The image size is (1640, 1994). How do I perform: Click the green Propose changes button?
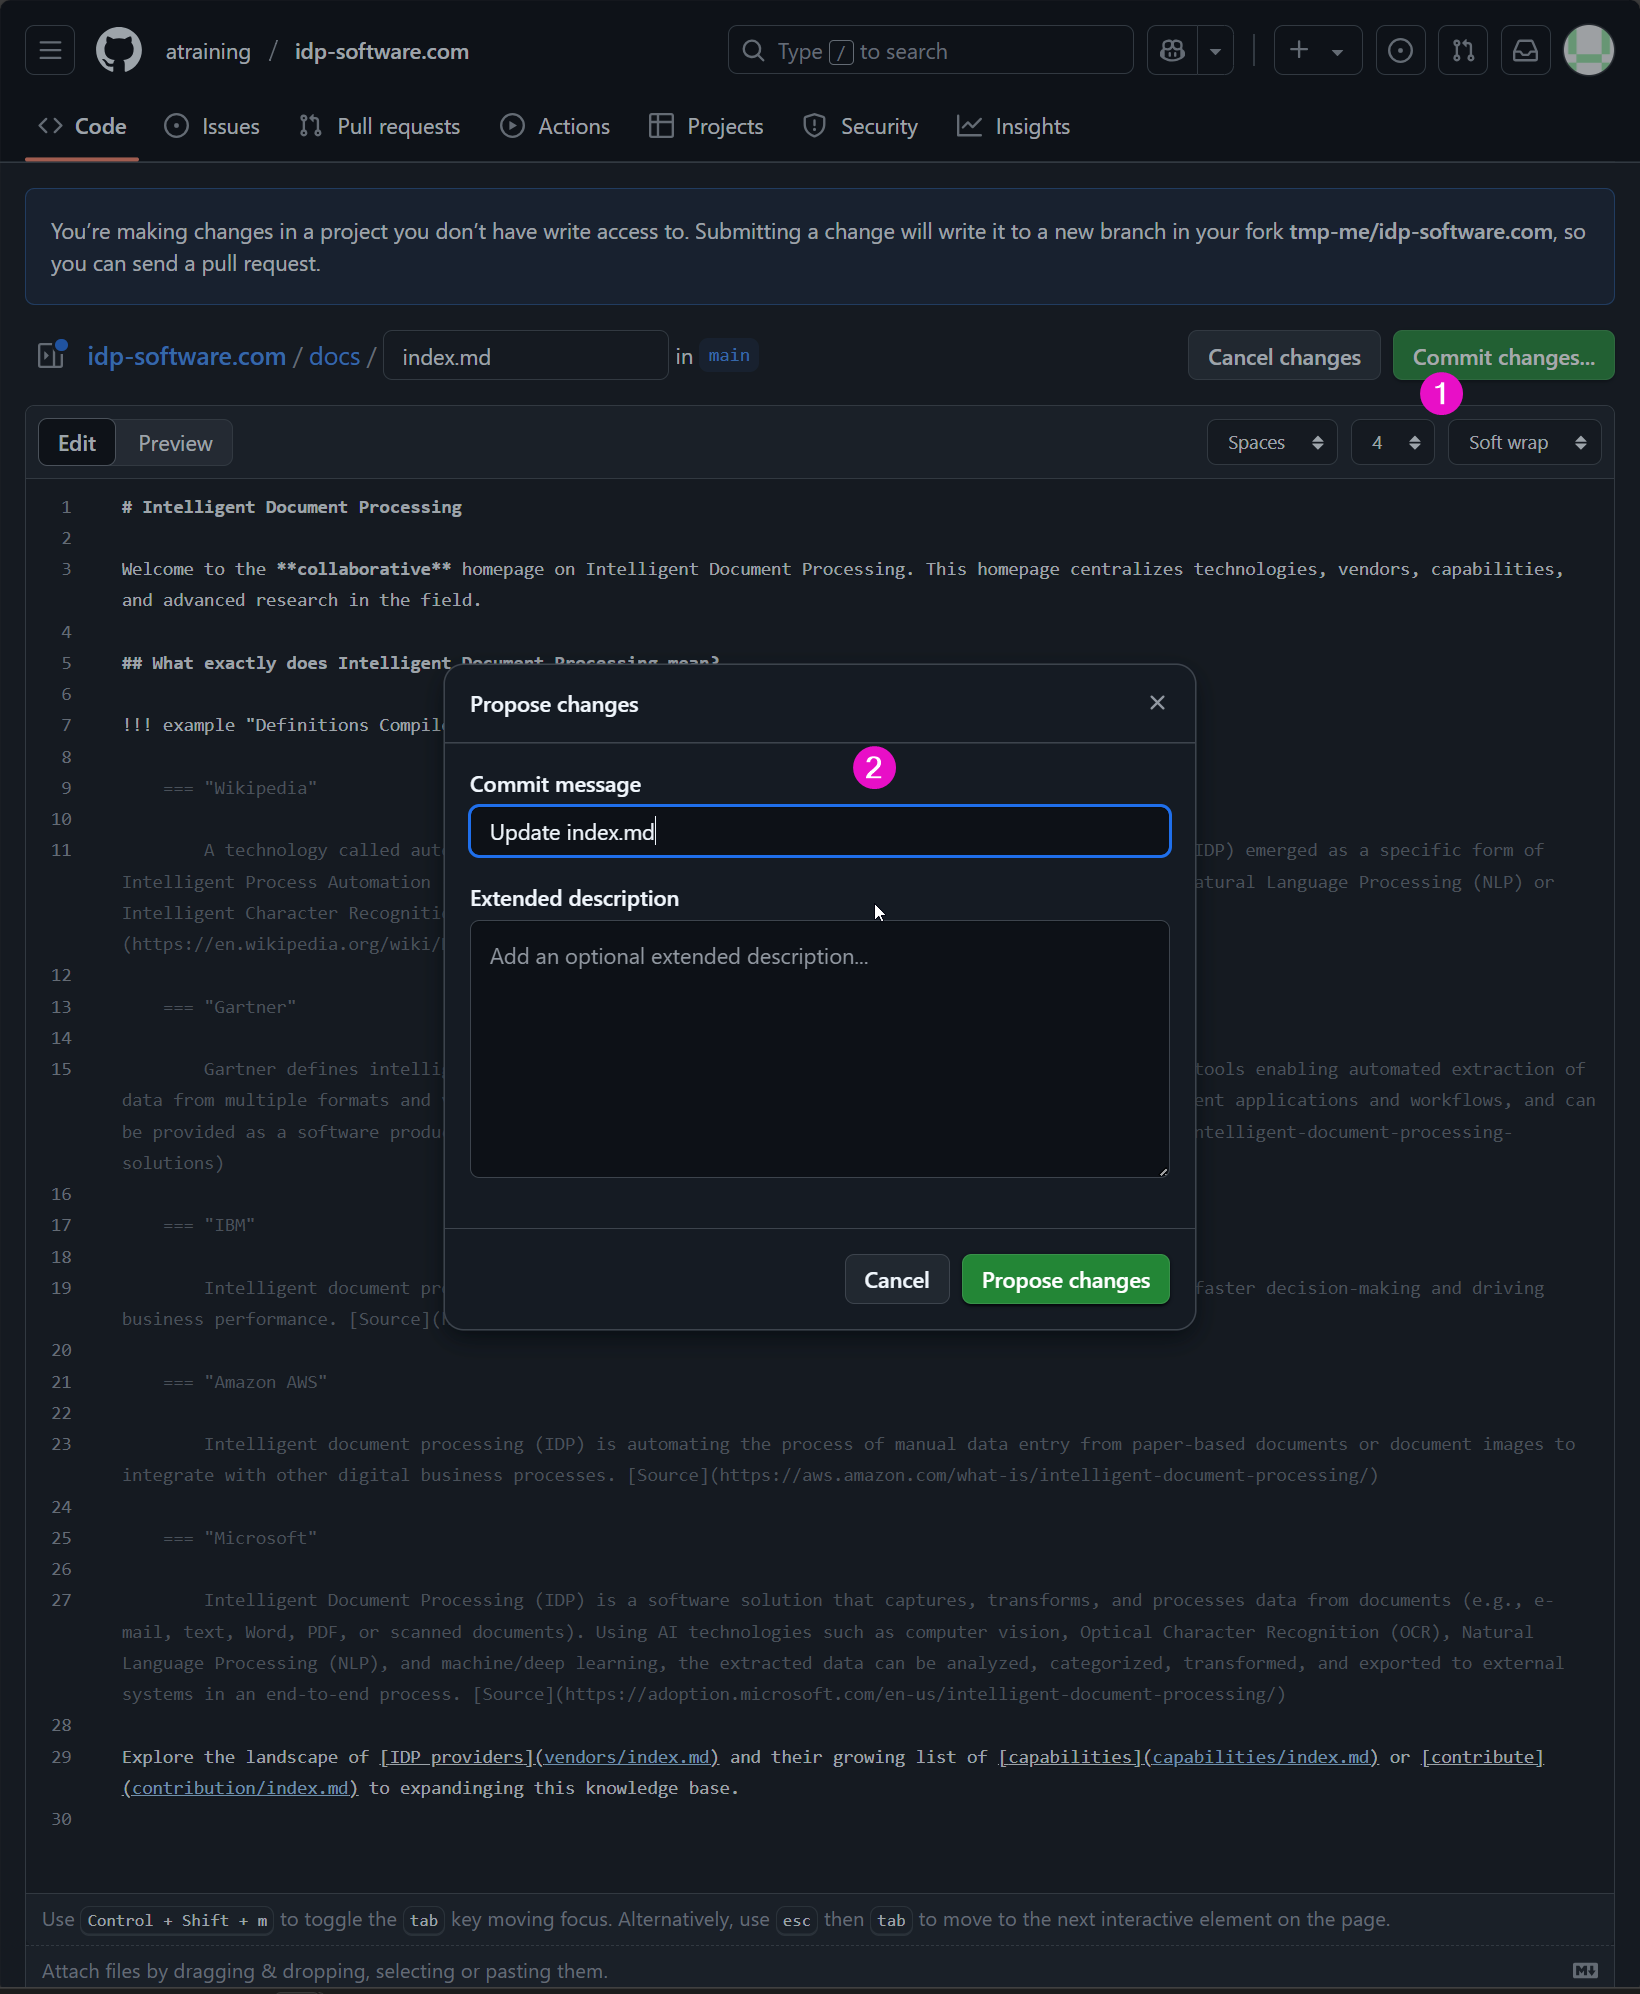click(x=1065, y=1279)
